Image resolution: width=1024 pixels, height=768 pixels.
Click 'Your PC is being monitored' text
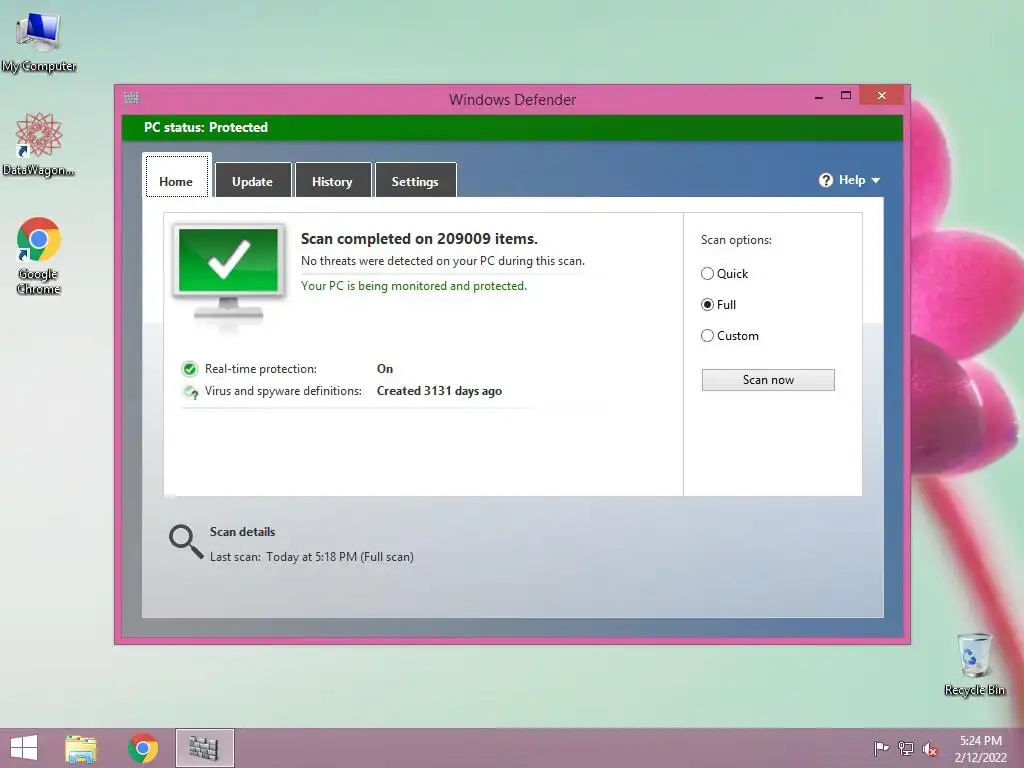coord(414,286)
